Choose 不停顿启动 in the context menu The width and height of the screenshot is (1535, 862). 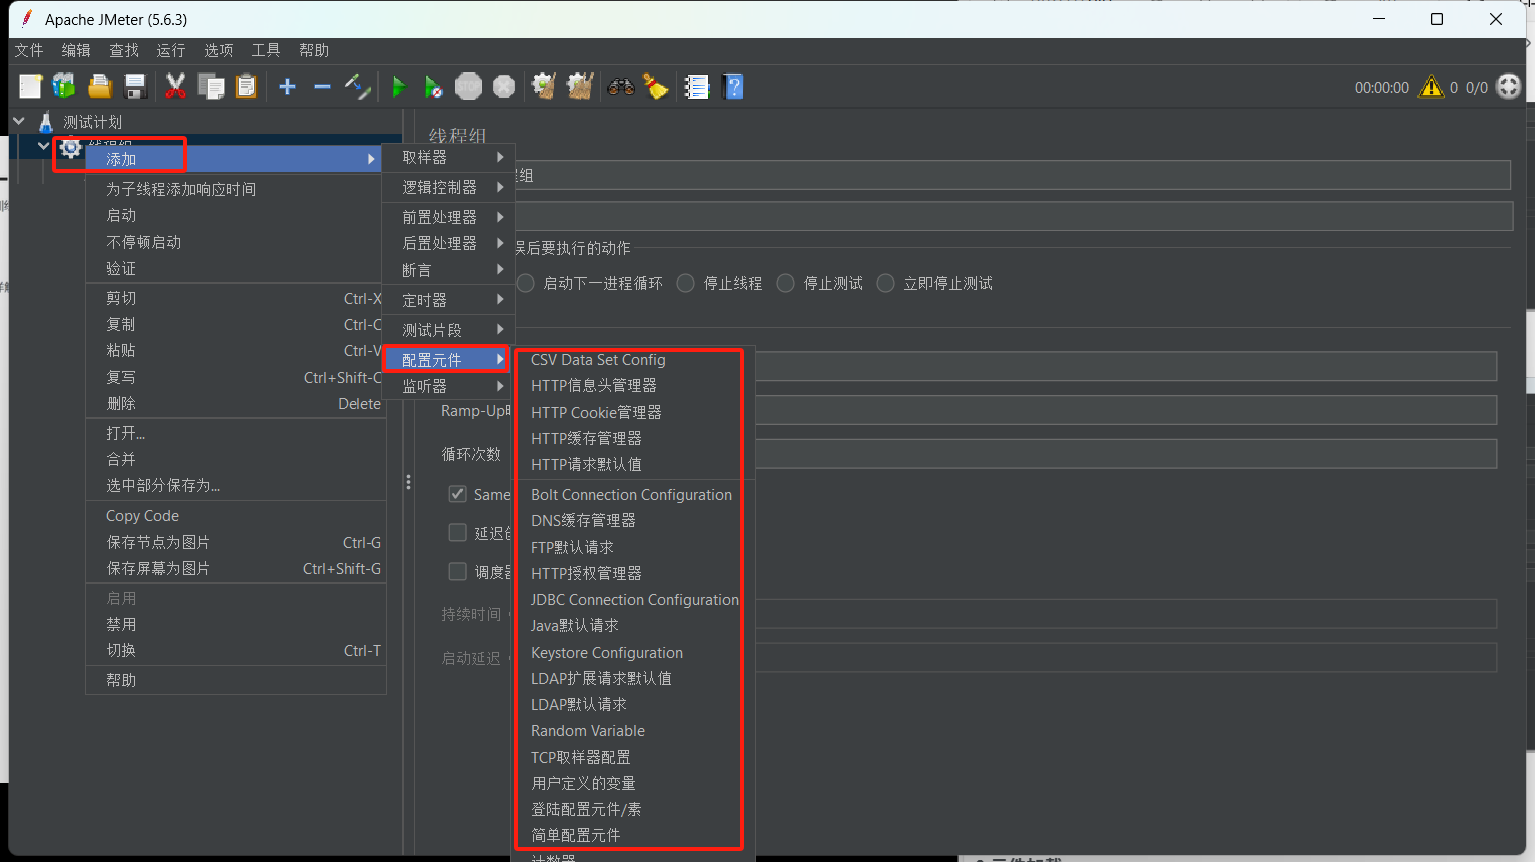click(236, 242)
